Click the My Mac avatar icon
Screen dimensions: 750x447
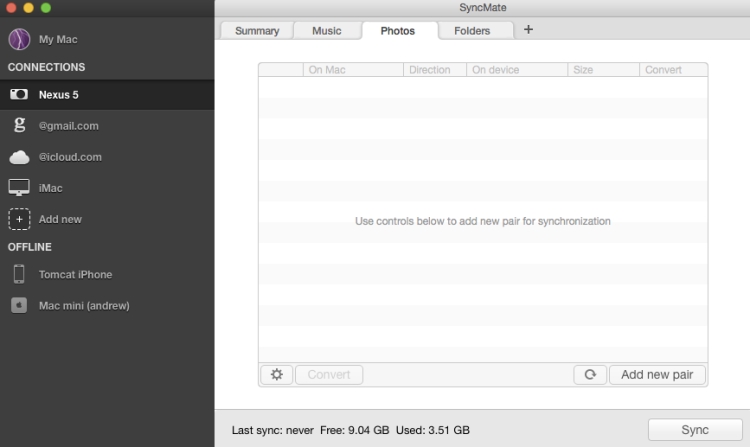[19, 39]
